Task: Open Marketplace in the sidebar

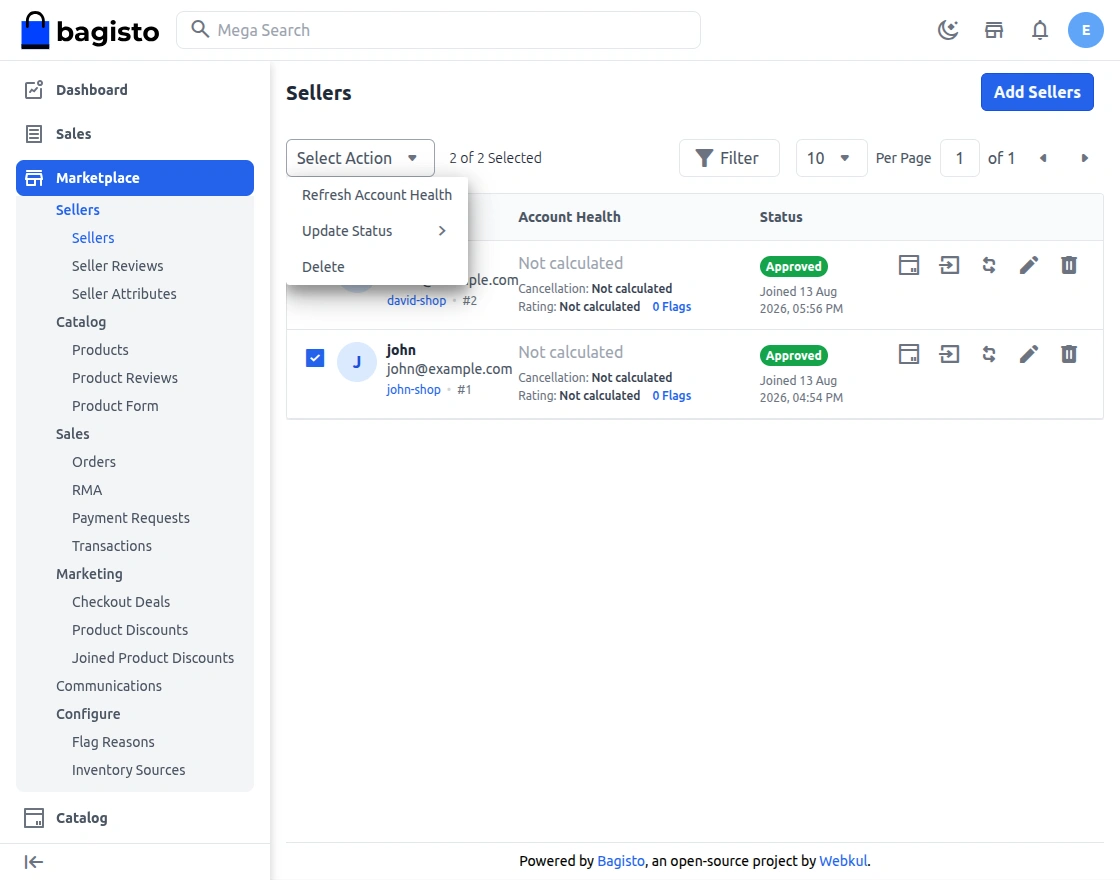Action: pyautogui.click(x=135, y=178)
